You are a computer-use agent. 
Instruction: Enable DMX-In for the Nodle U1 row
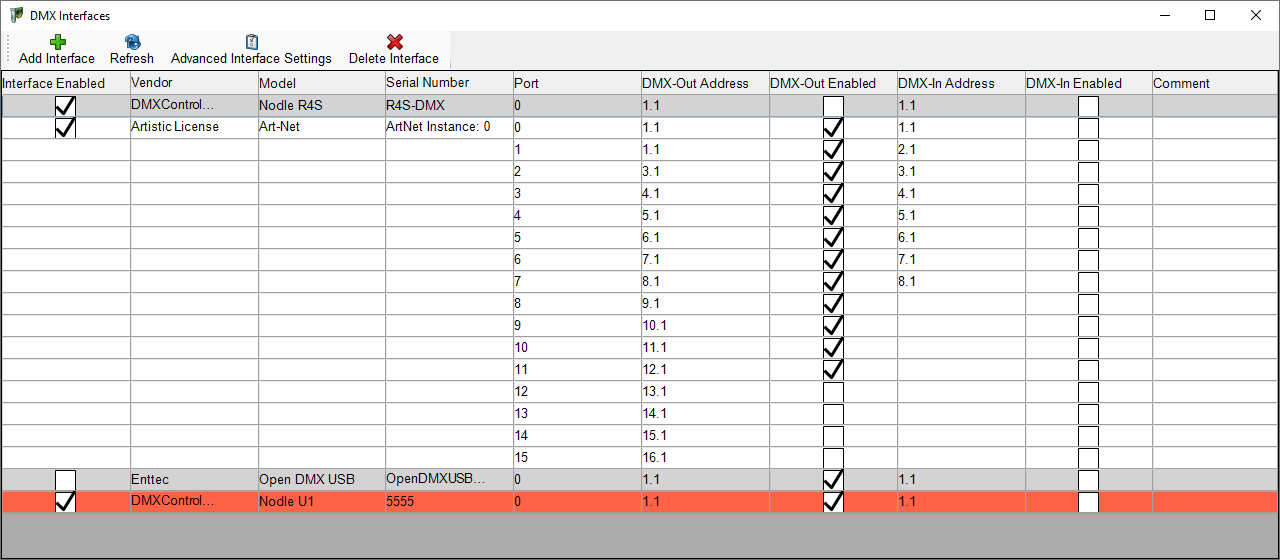1088,502
